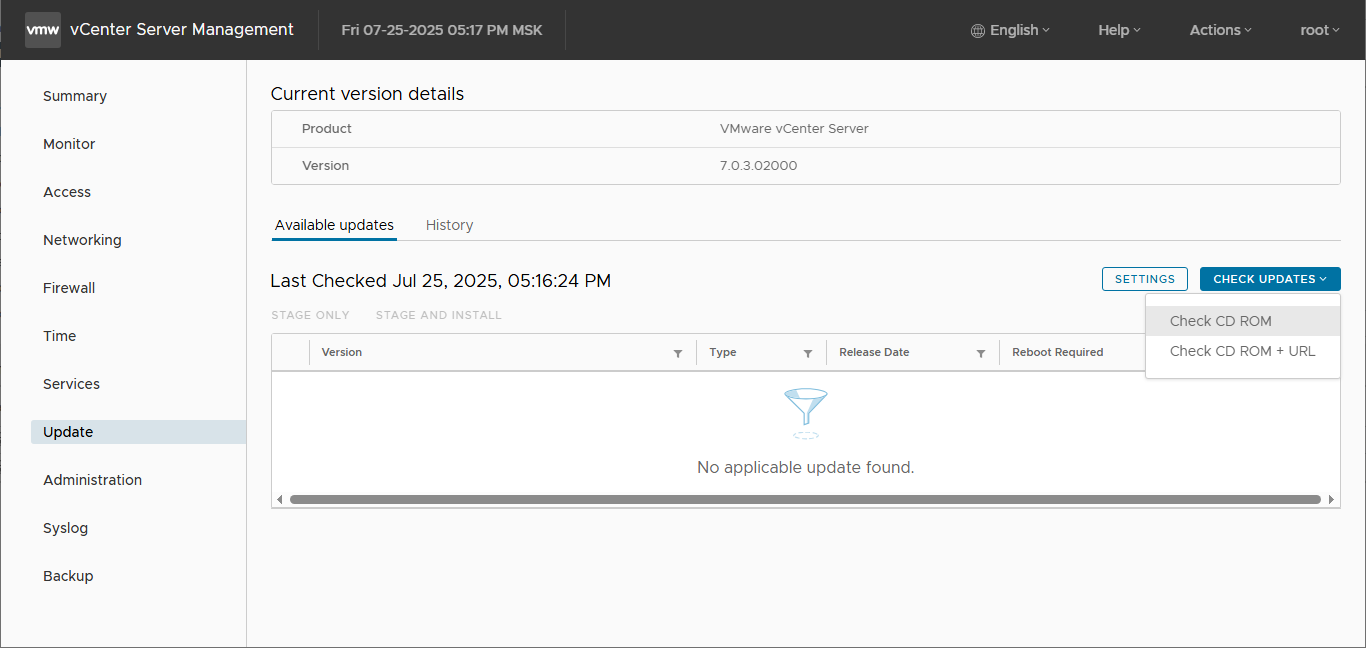Open Monitor in the sidebar

tap(69, 144)
